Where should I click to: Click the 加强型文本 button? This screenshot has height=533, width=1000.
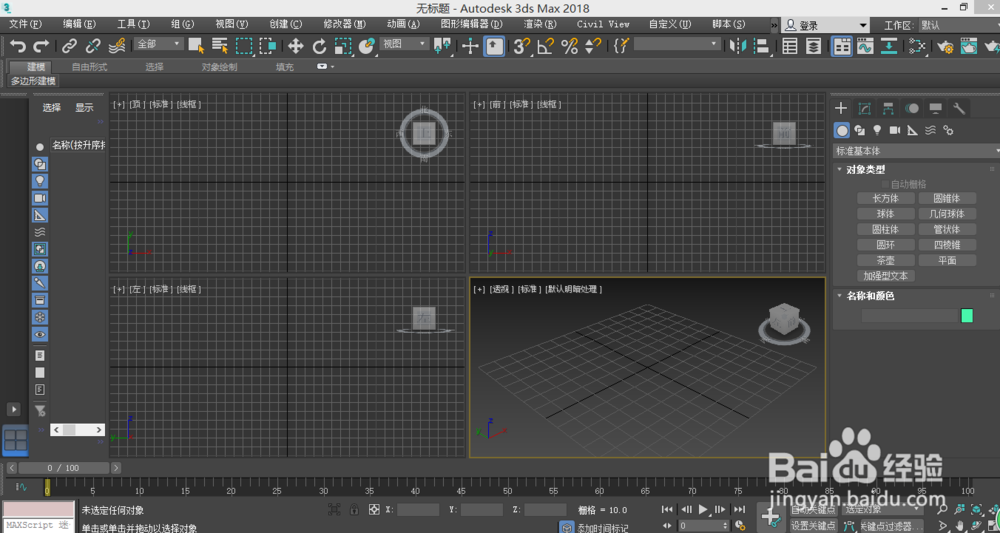coord(885,275)
